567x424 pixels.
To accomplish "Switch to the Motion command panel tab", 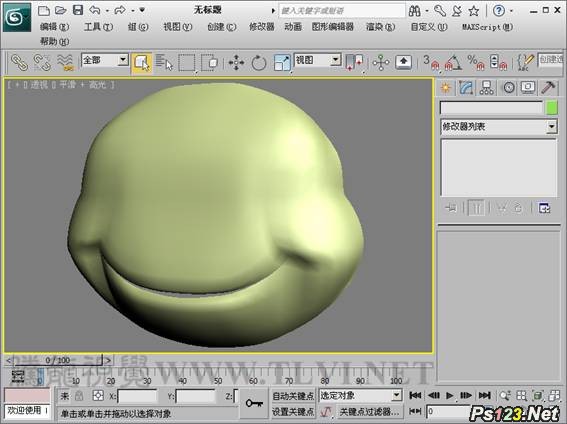I will coord(508,88).
